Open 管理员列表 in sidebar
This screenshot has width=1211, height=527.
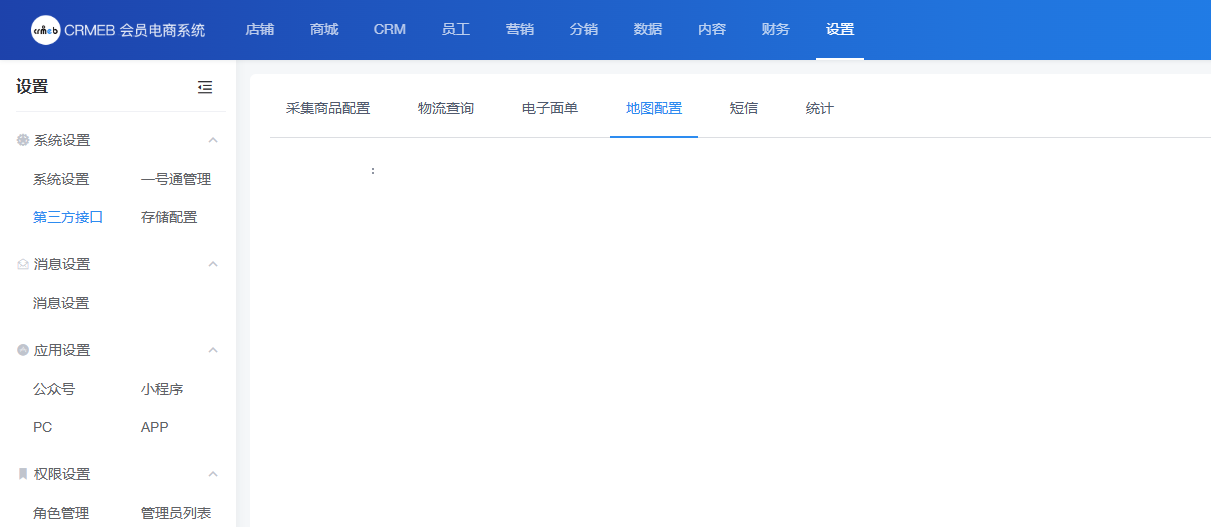tap(176, 513)
